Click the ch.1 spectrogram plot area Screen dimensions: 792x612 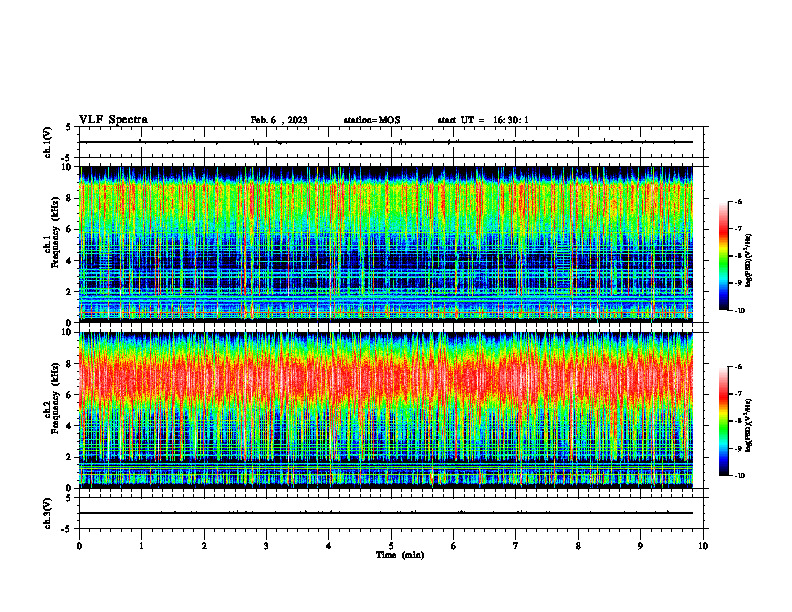point(386,244)
